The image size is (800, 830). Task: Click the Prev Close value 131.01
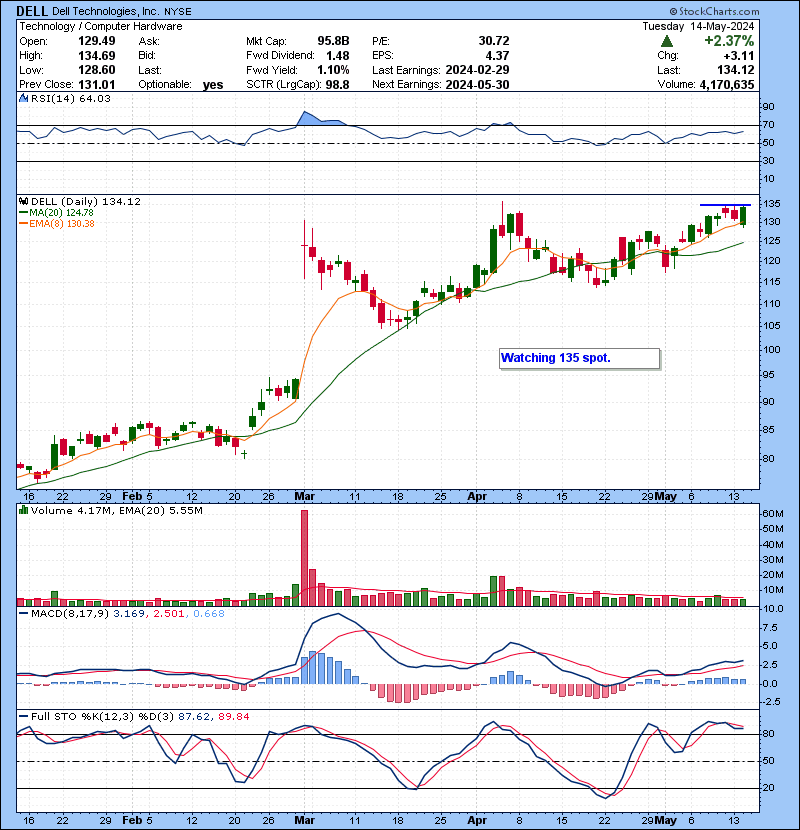coord(96,85)
